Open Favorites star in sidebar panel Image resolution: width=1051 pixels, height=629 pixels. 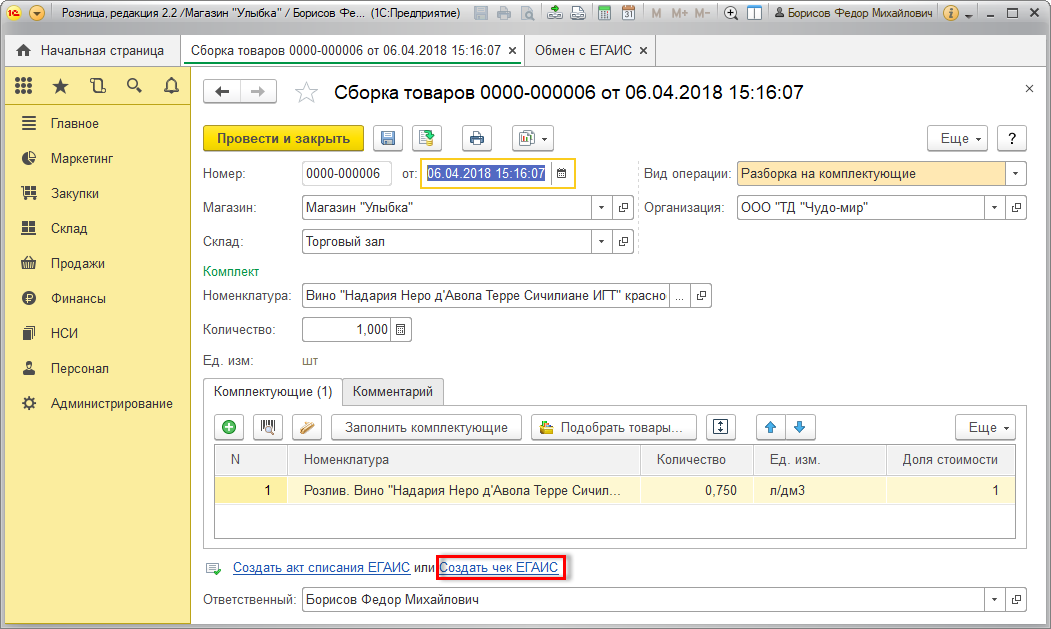(60, 86)
